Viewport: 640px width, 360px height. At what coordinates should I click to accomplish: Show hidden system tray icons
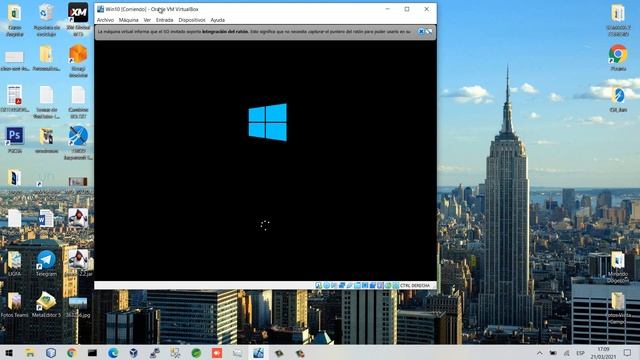pos(540,353)
